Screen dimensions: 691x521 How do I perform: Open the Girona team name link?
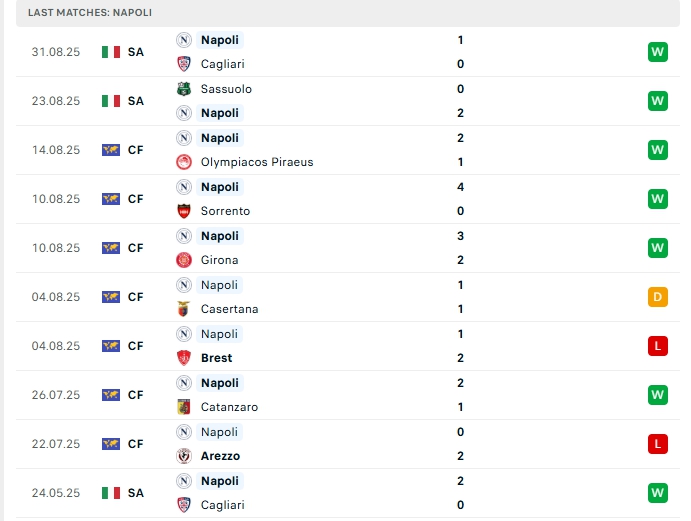click(220, 260)
